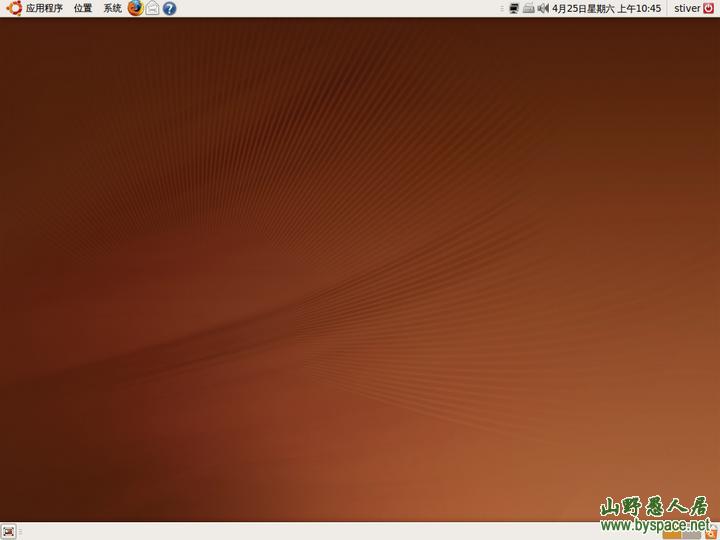Click the keyboard input method tray icon
Screen dimensions: 720x540
[x=529, y=8]
